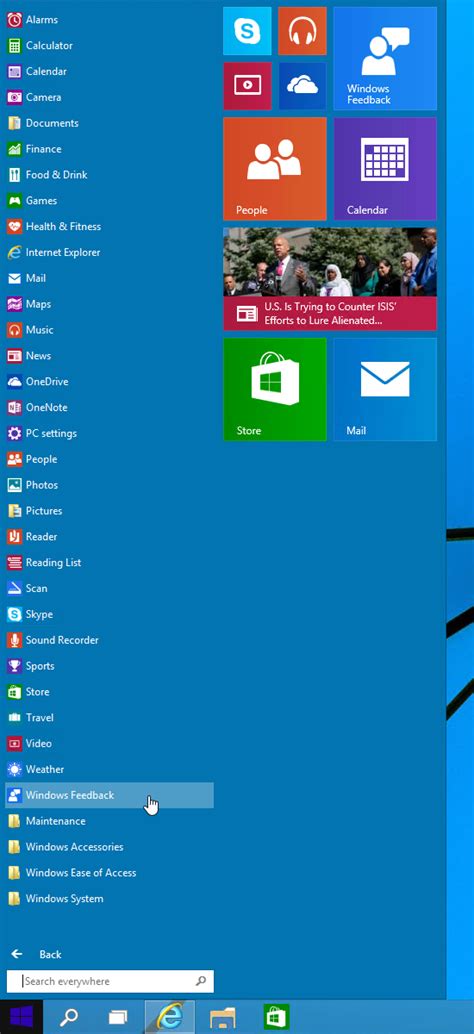Select Skype in the apps list

109,614
